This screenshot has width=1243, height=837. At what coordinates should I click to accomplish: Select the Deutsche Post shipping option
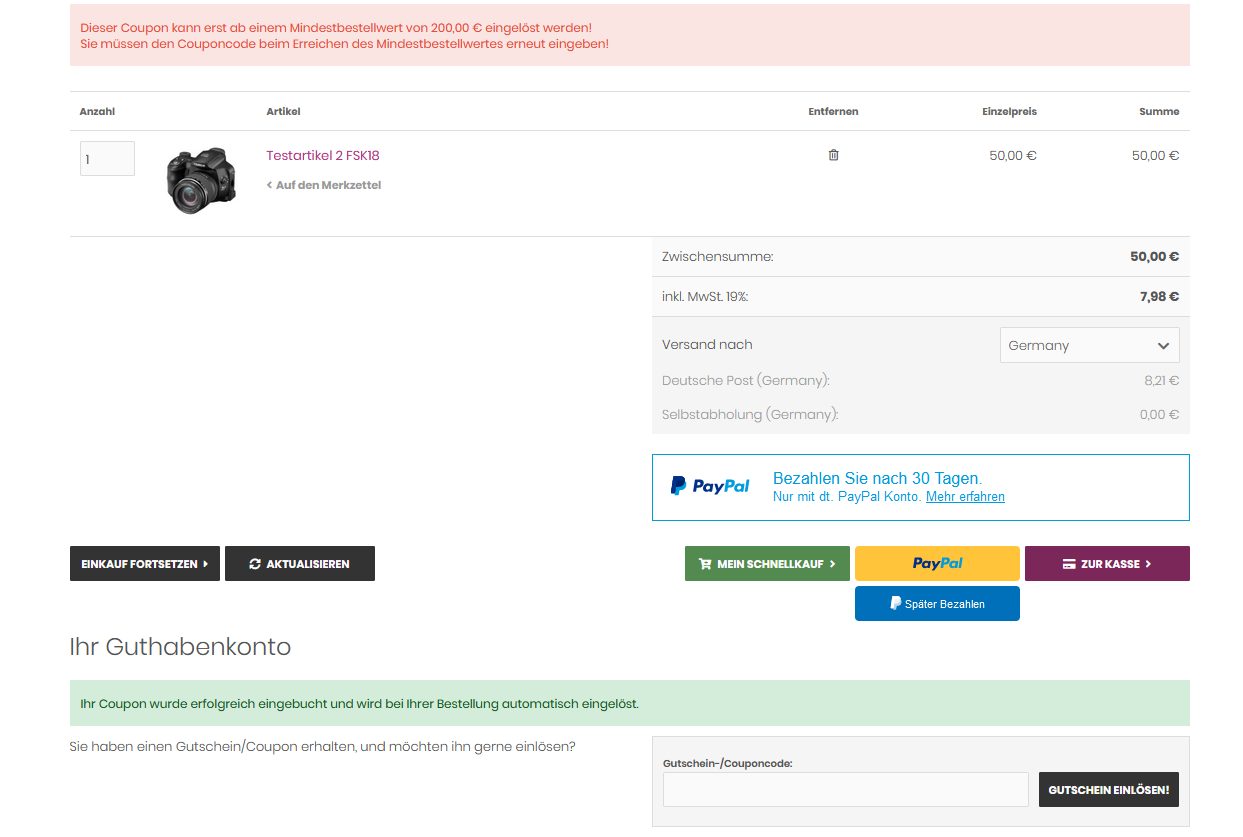point(746,381)
